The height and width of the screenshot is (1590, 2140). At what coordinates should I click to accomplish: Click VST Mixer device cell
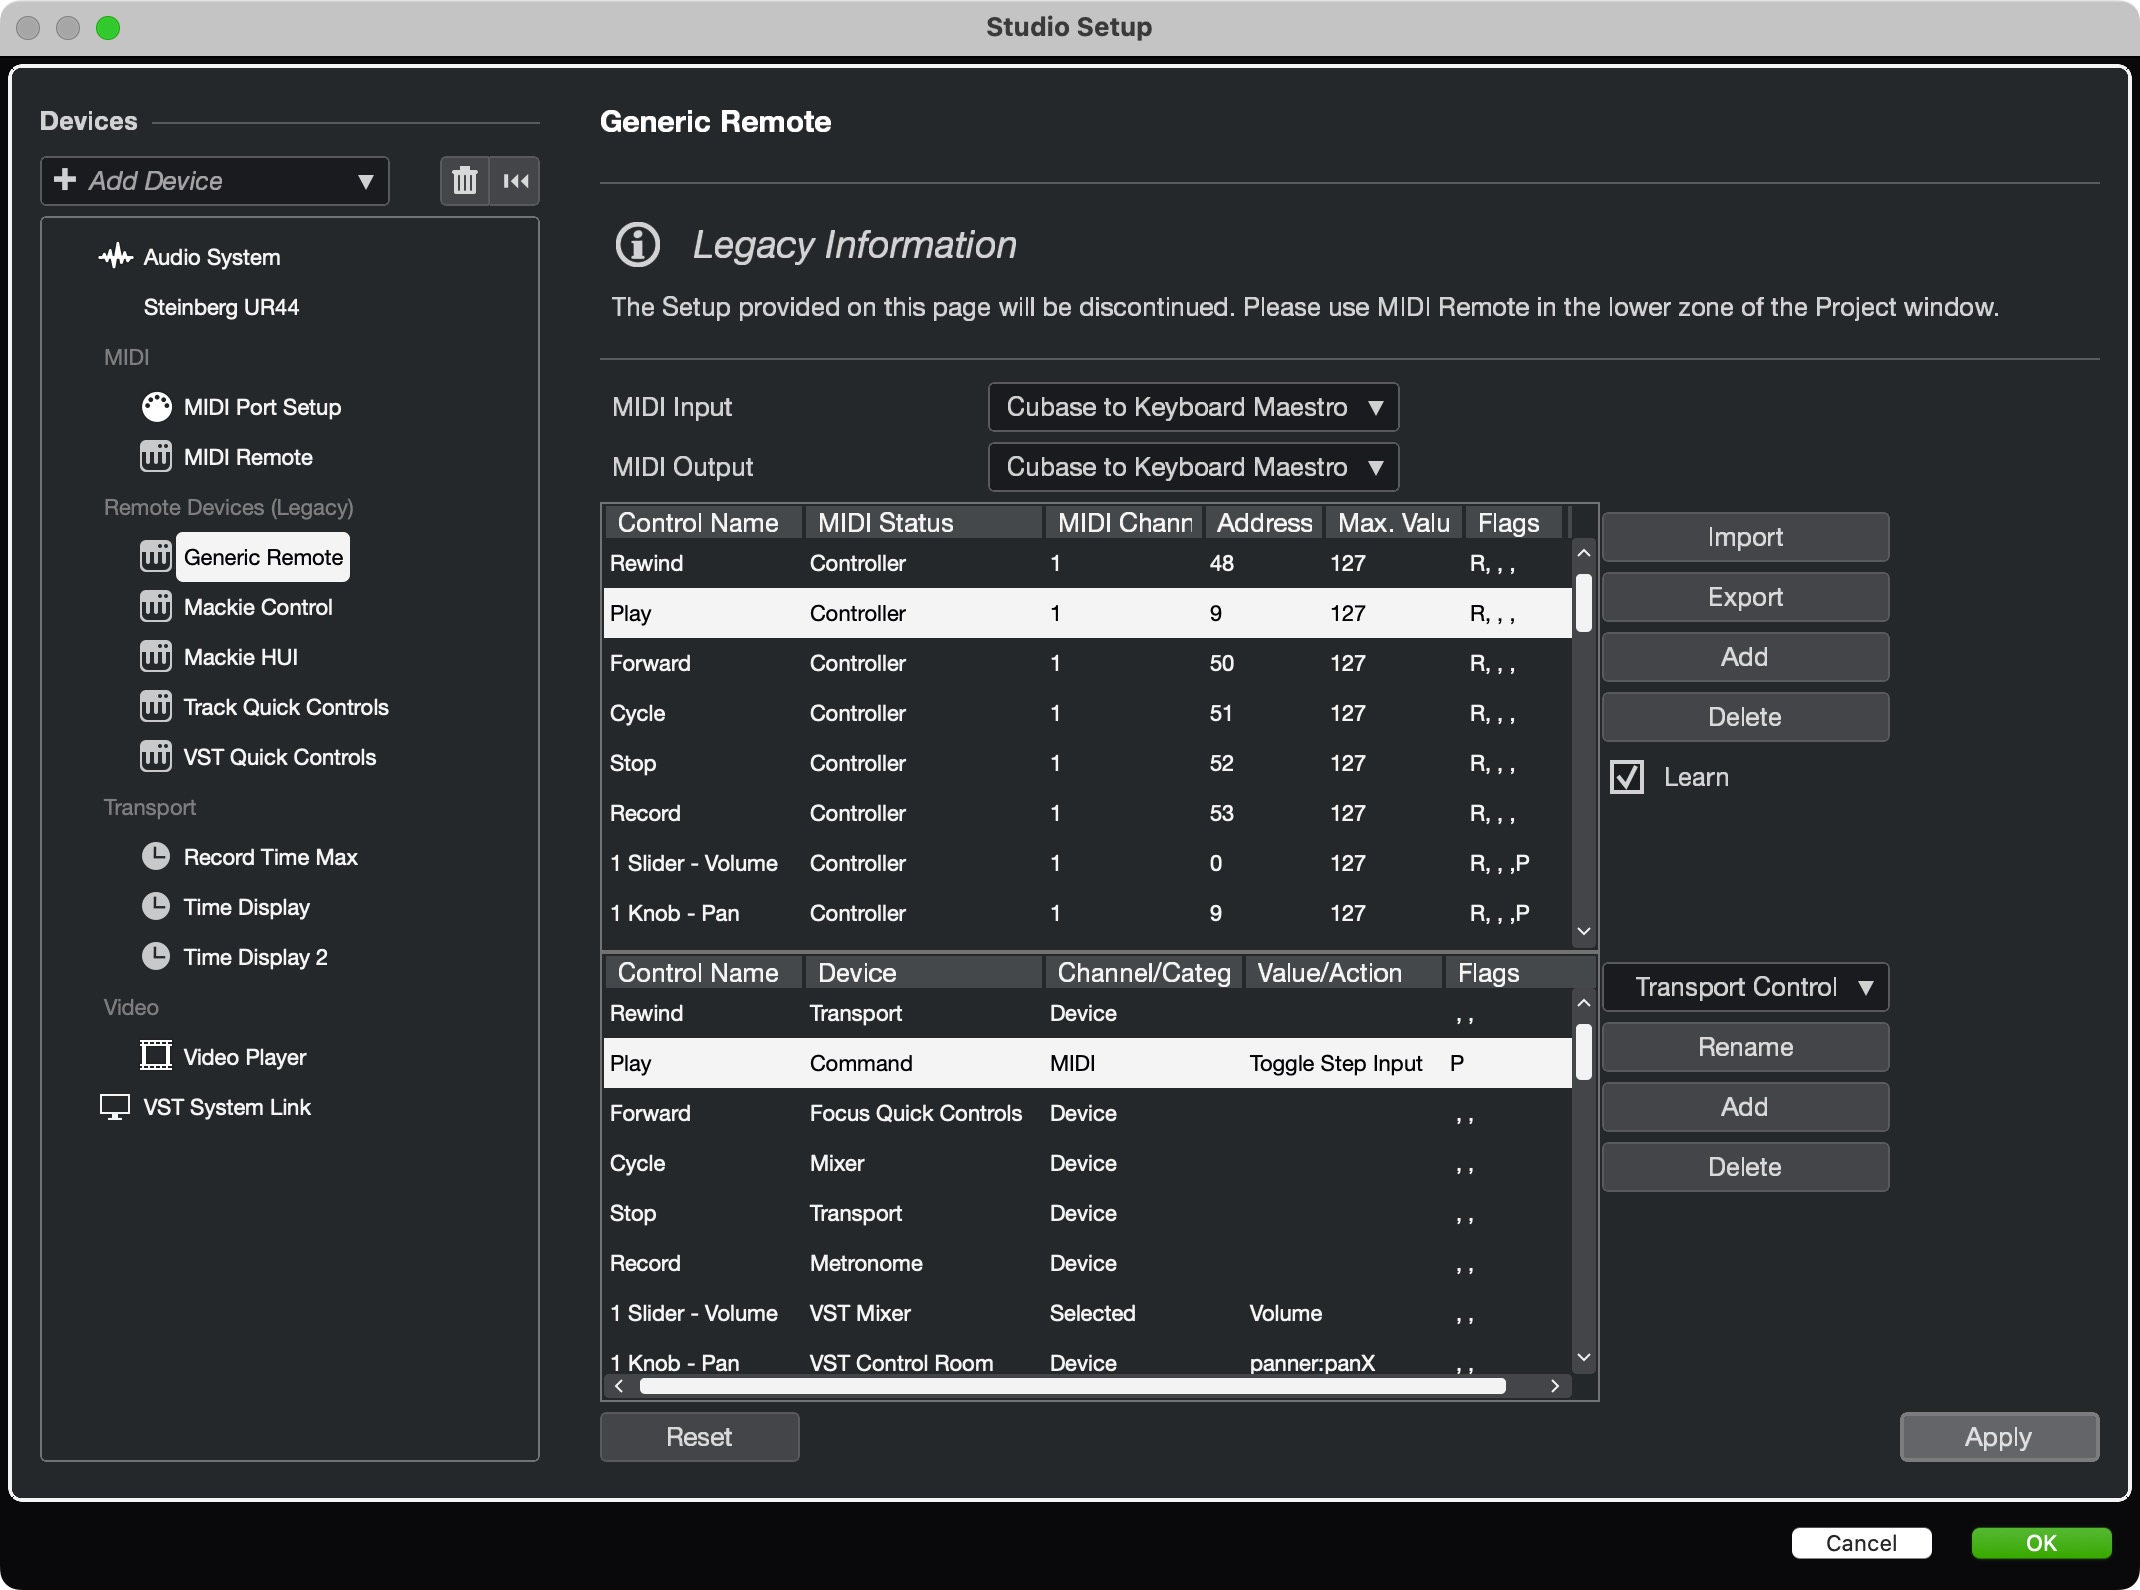859,1313
